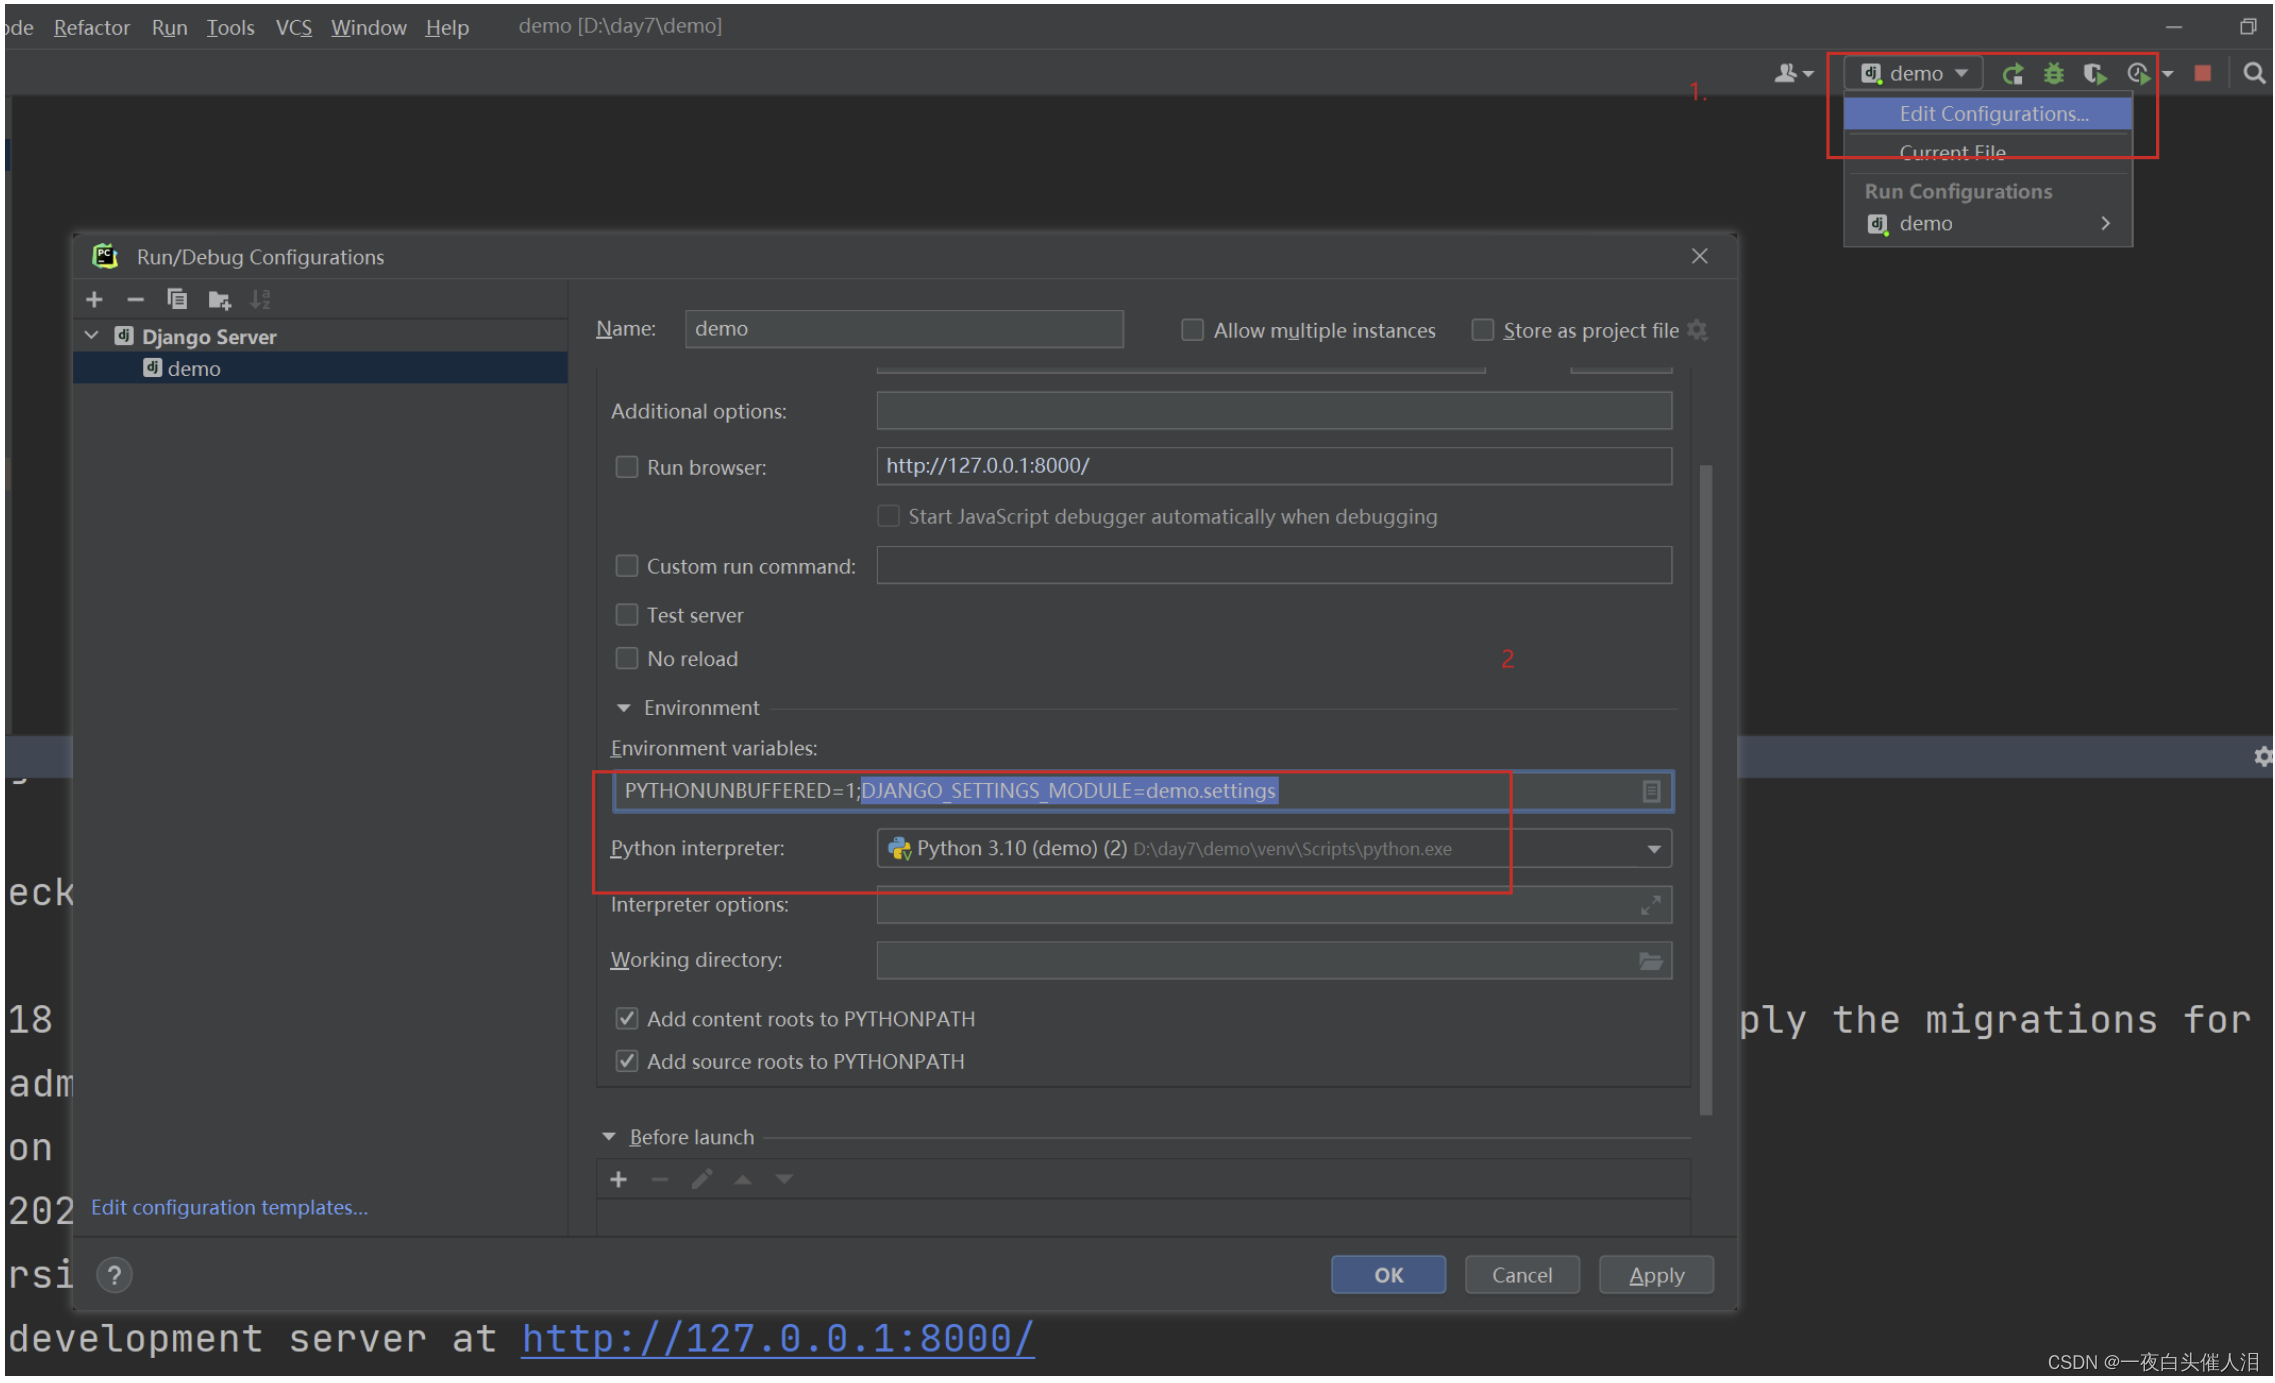This screenshot has height=1383, width=2275.
Task: Add new configuration with plus icon
Action: coord(94,299)
